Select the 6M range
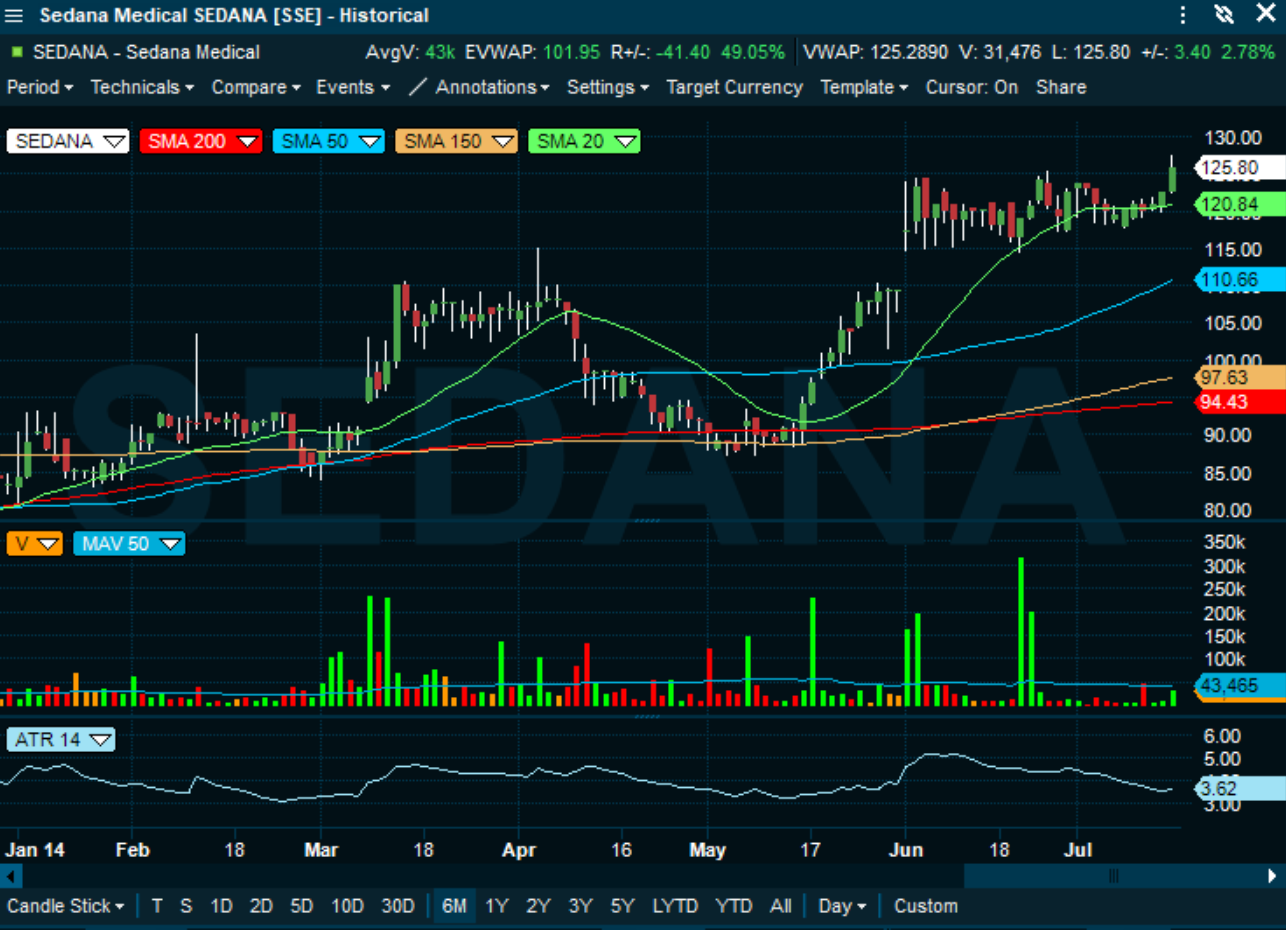Screen dimensions: 1286x930 (x=454, y=906)
